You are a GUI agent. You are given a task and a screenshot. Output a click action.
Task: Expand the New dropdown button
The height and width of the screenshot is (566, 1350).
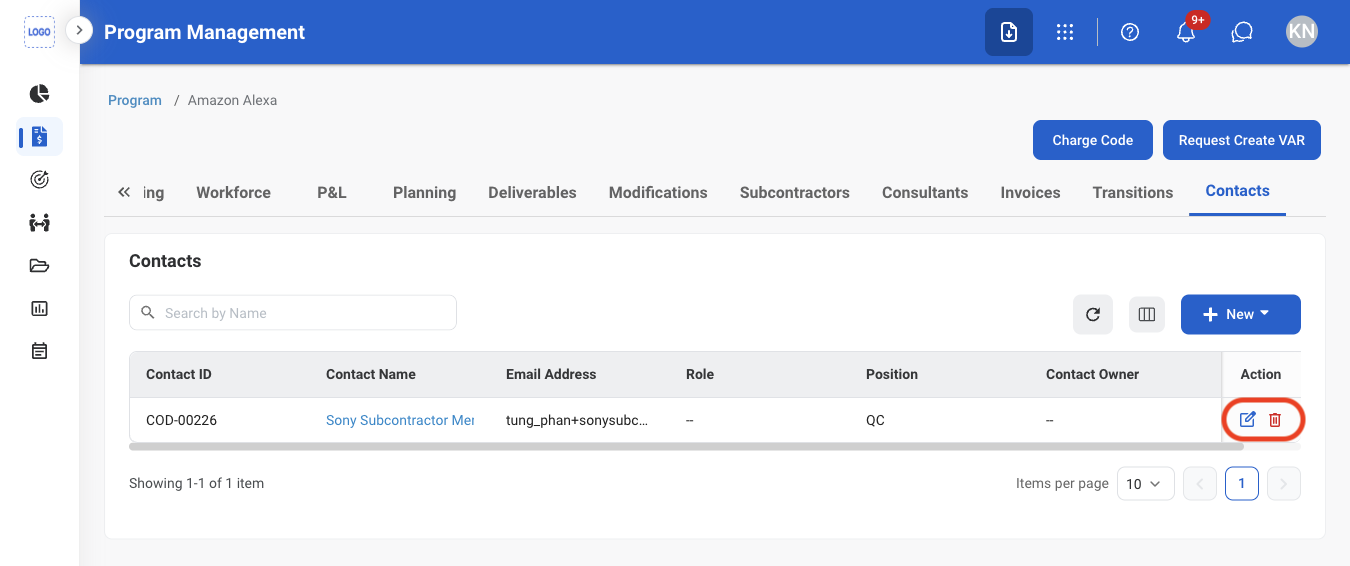[1240, 314]
